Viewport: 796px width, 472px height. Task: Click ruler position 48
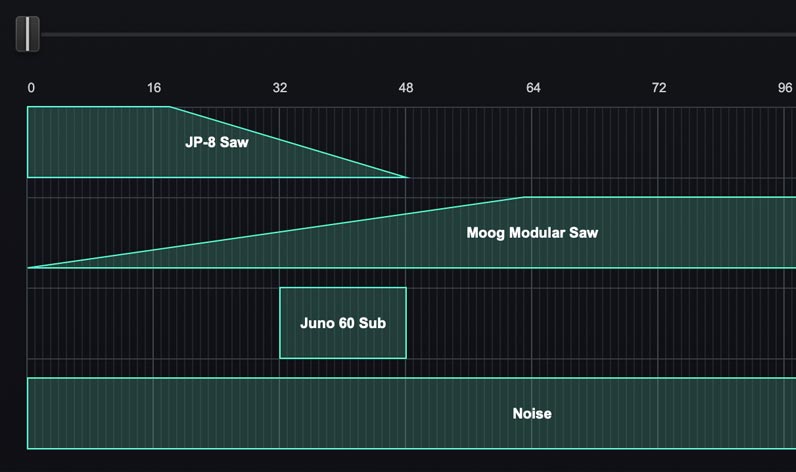click(406, 88)
